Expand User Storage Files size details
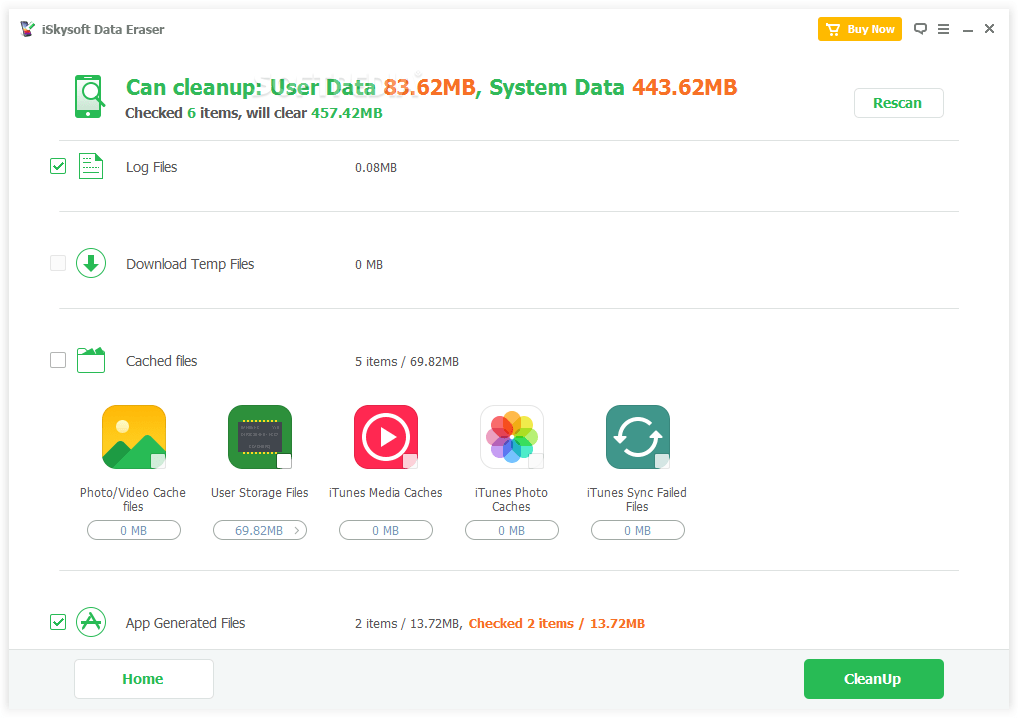 [x=259, y=530]
